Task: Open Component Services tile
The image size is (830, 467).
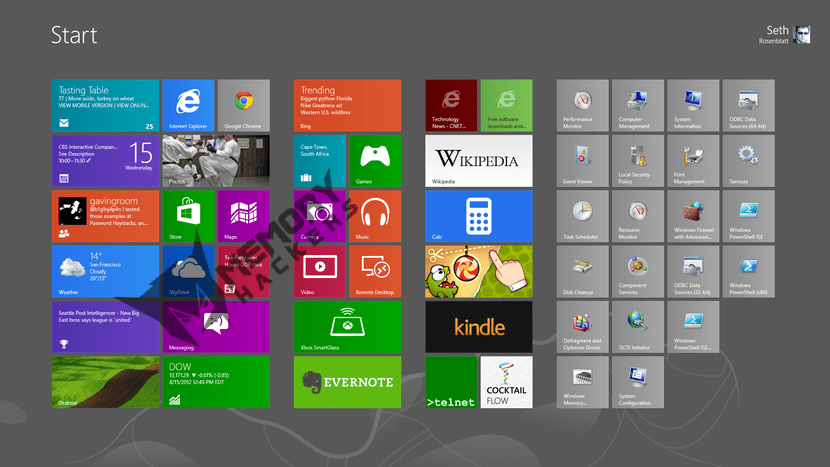Action: 638,271
